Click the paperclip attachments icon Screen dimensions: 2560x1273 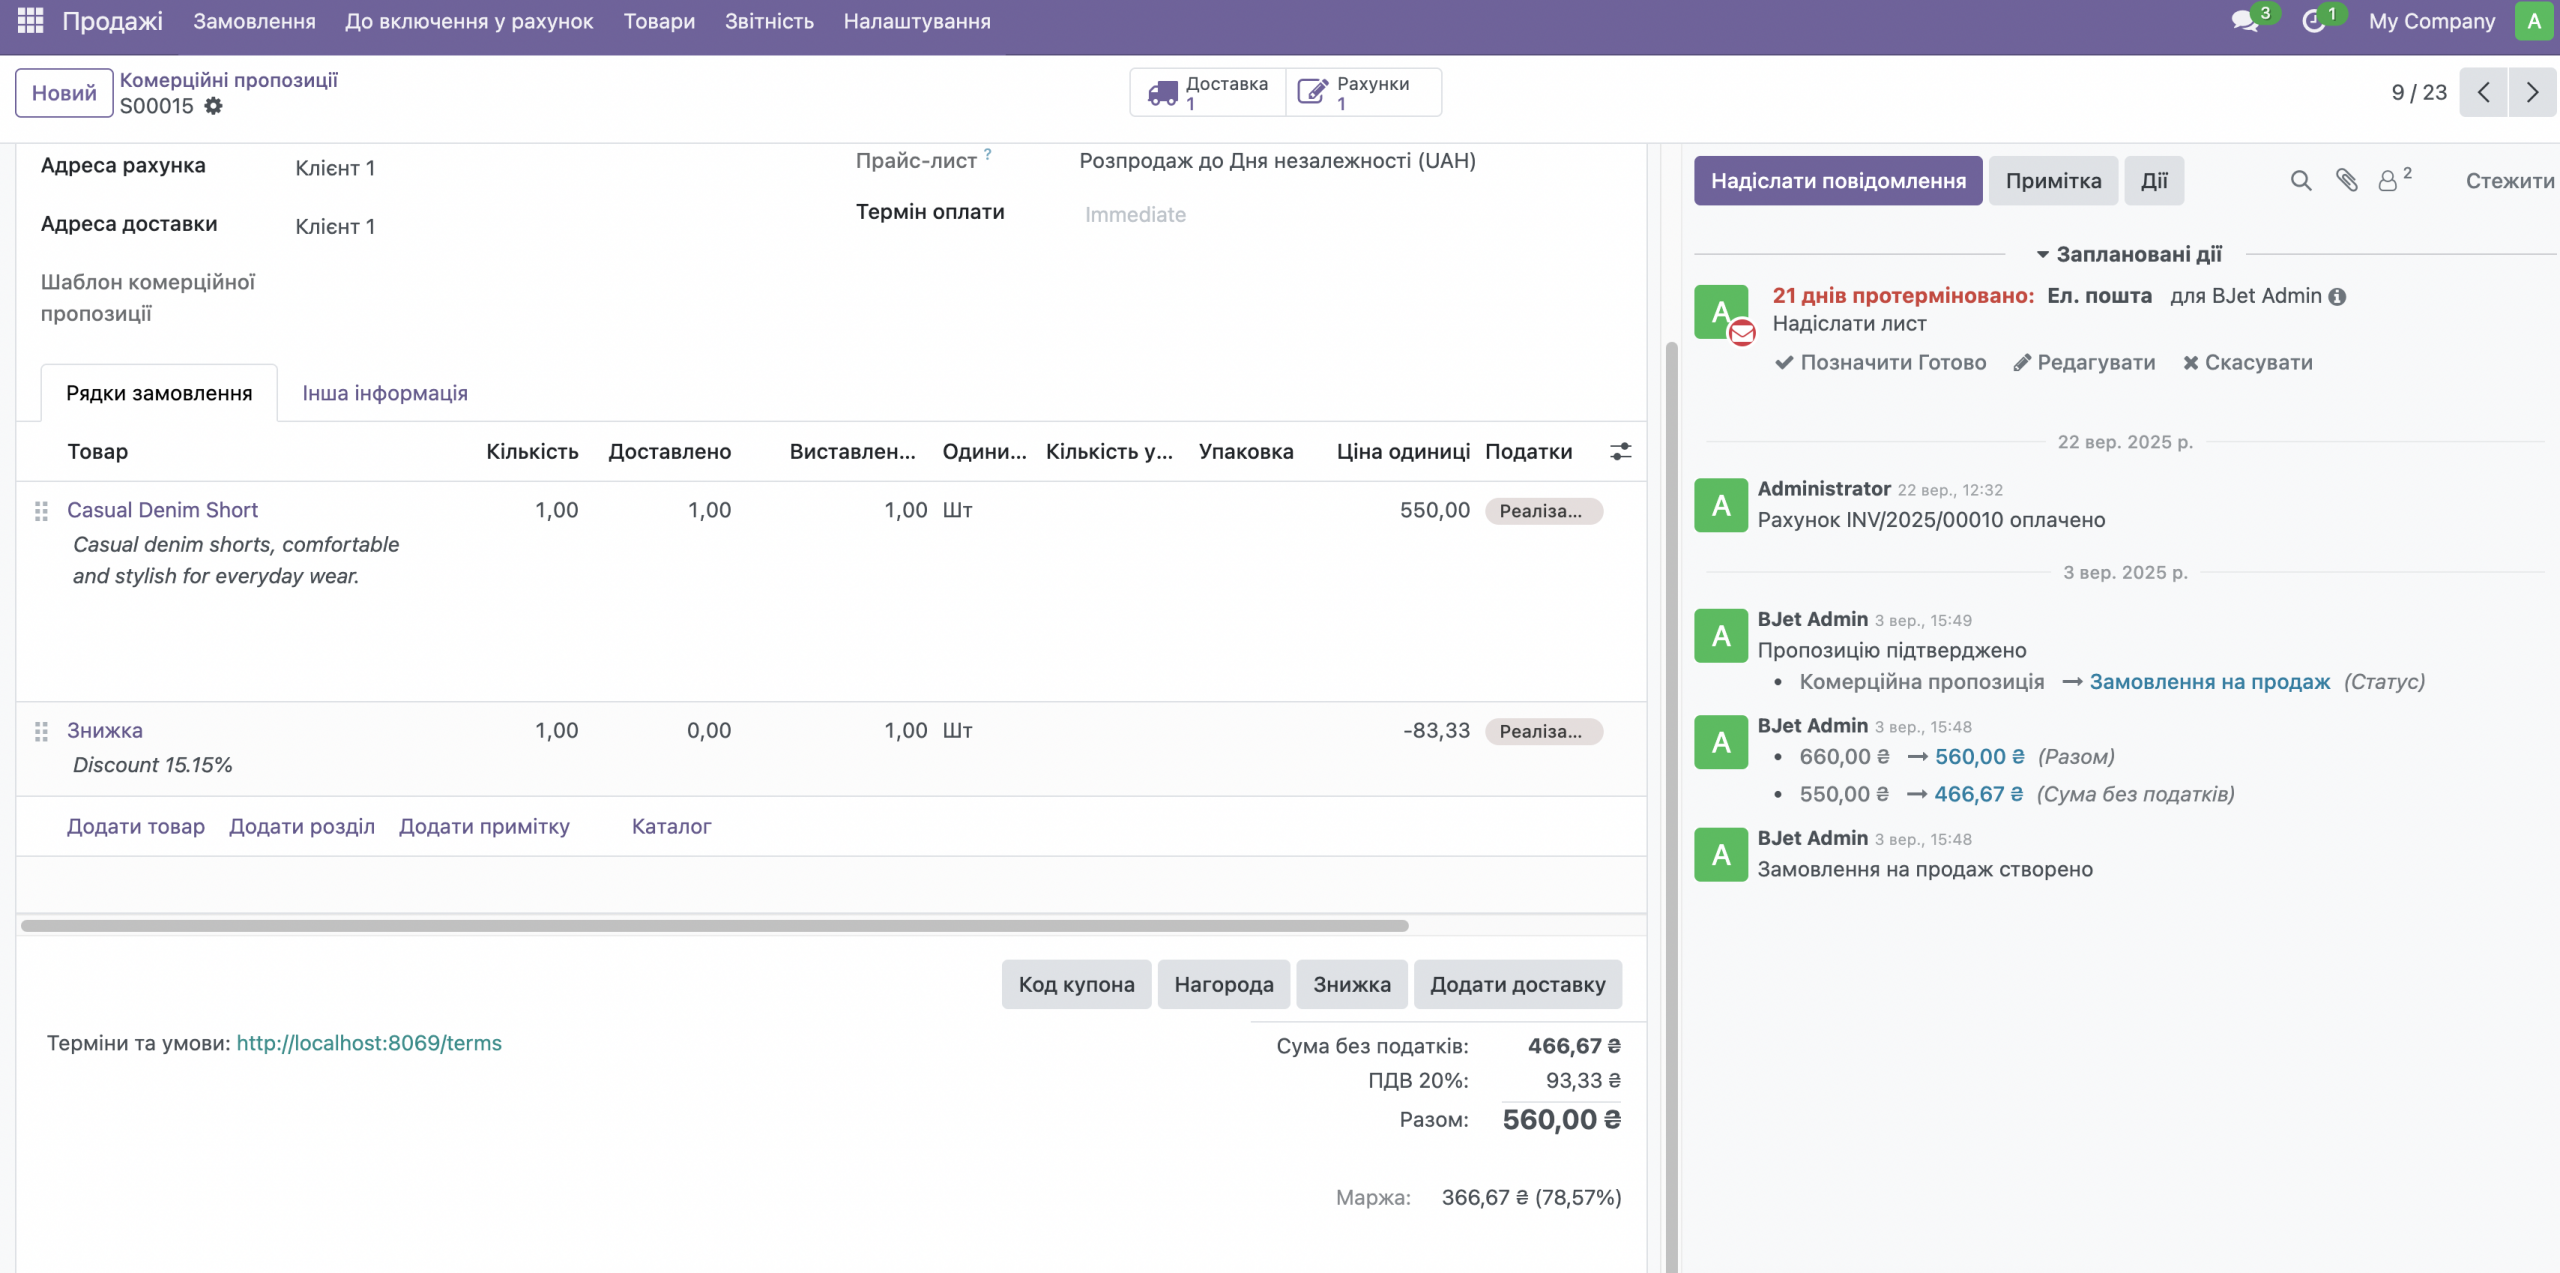pos(2346,181)
